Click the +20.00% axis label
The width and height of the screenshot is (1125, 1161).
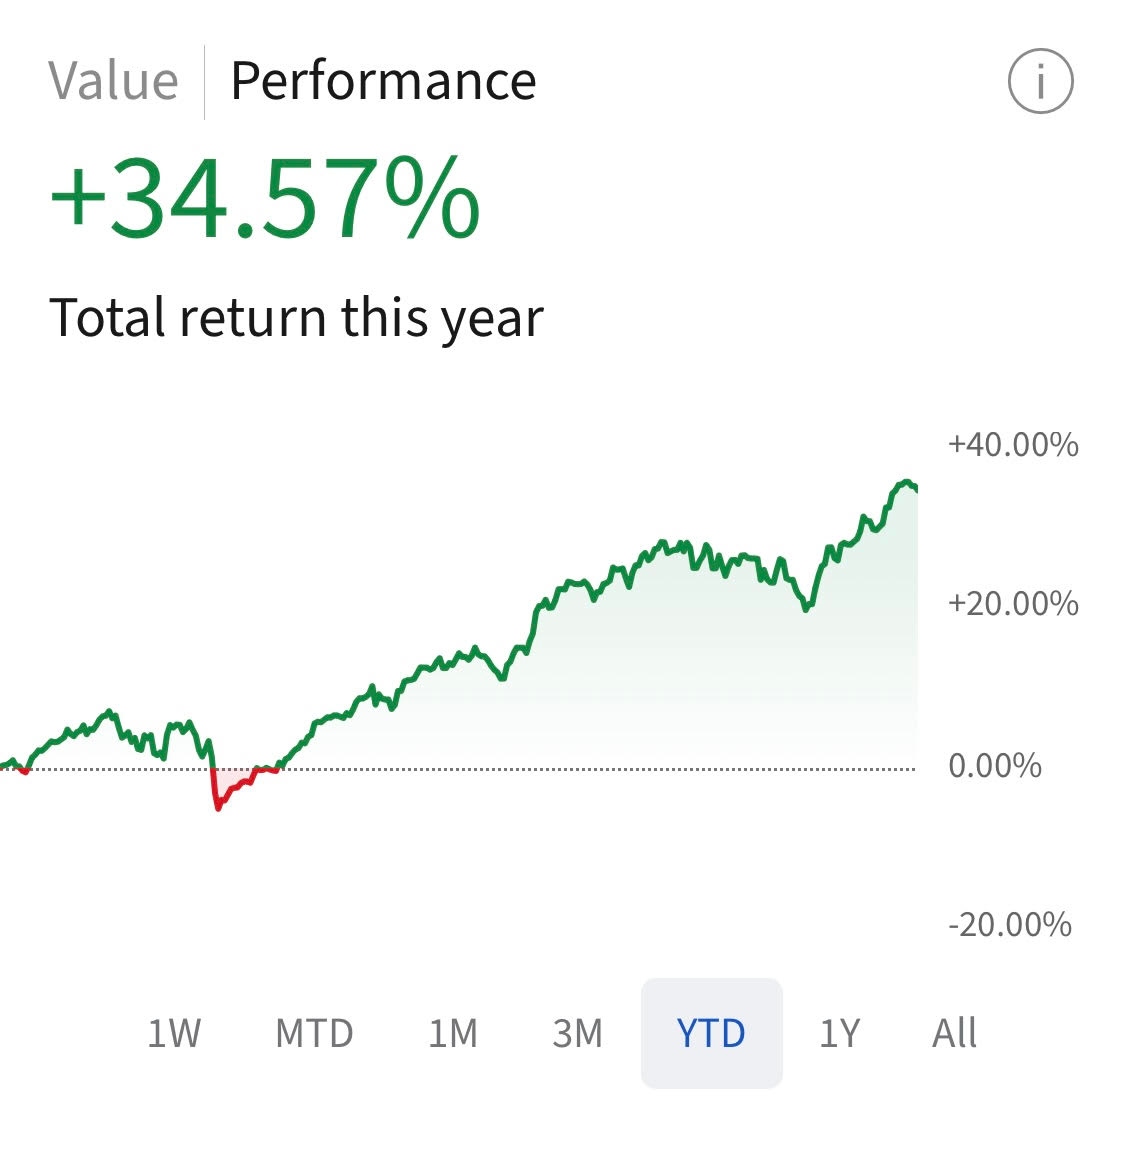[x=1013, y=604]
